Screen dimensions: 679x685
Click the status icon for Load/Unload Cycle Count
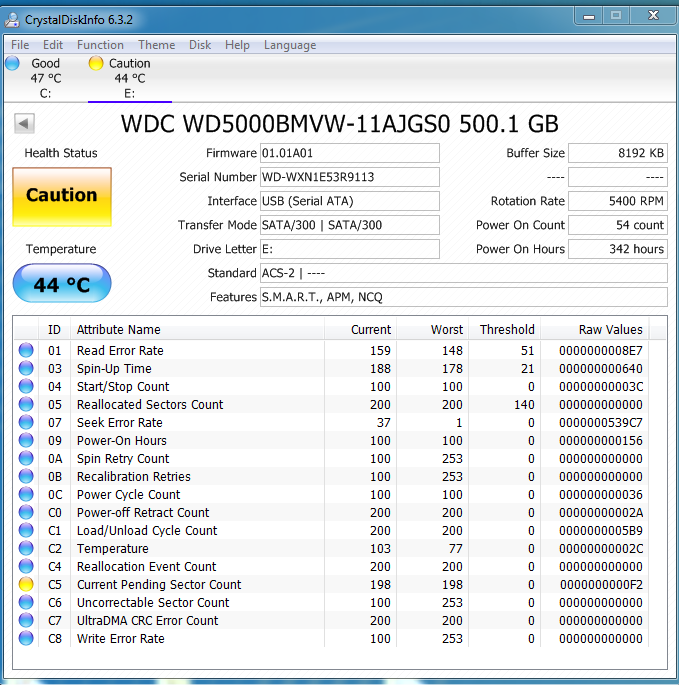coord(26,530)
